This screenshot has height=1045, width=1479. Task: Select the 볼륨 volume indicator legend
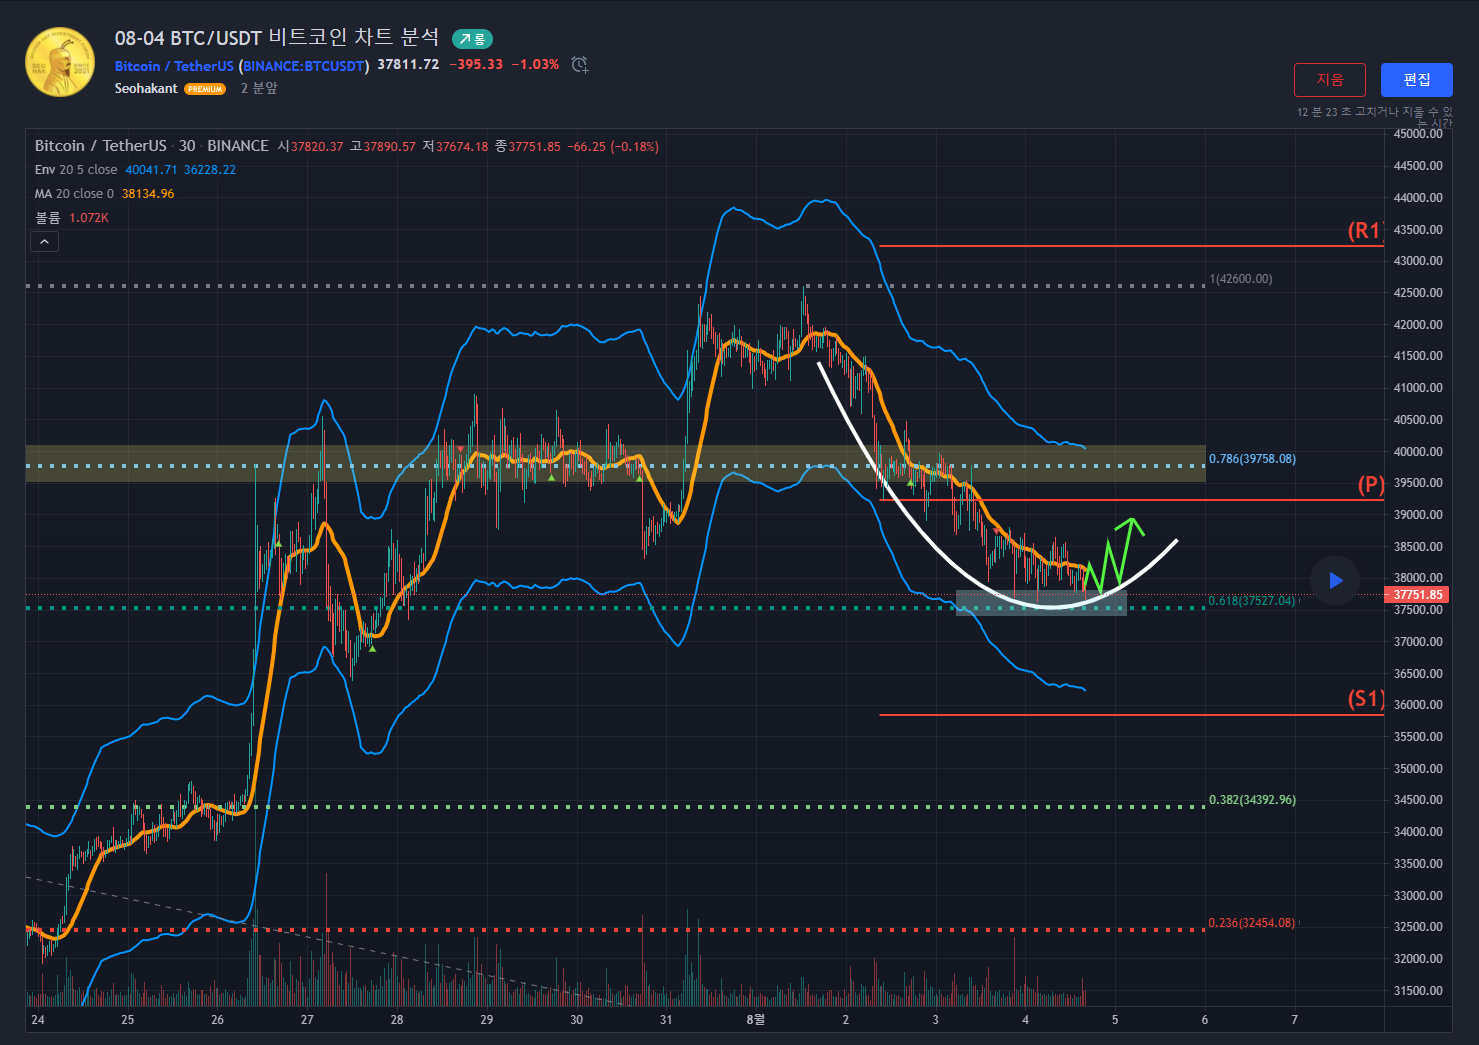coord(48,218)
